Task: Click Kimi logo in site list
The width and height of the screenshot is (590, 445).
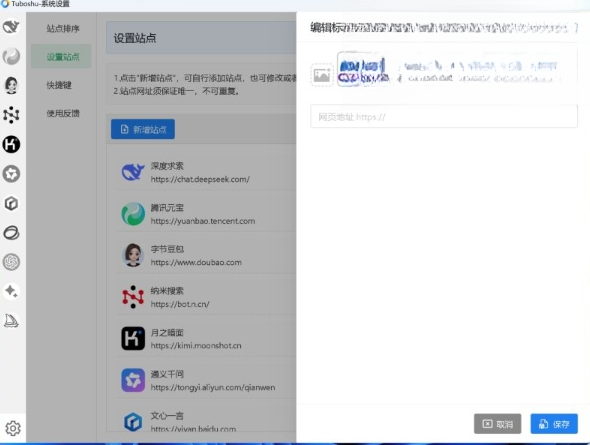Action: (133, 338)
